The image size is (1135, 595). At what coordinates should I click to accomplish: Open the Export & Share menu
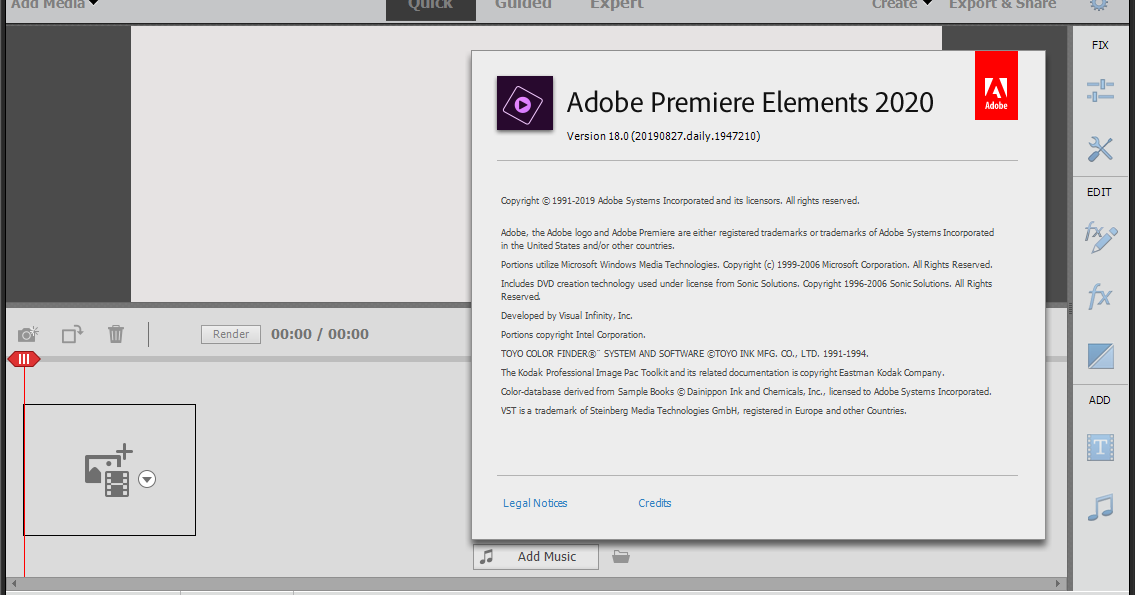point(1003,4)
